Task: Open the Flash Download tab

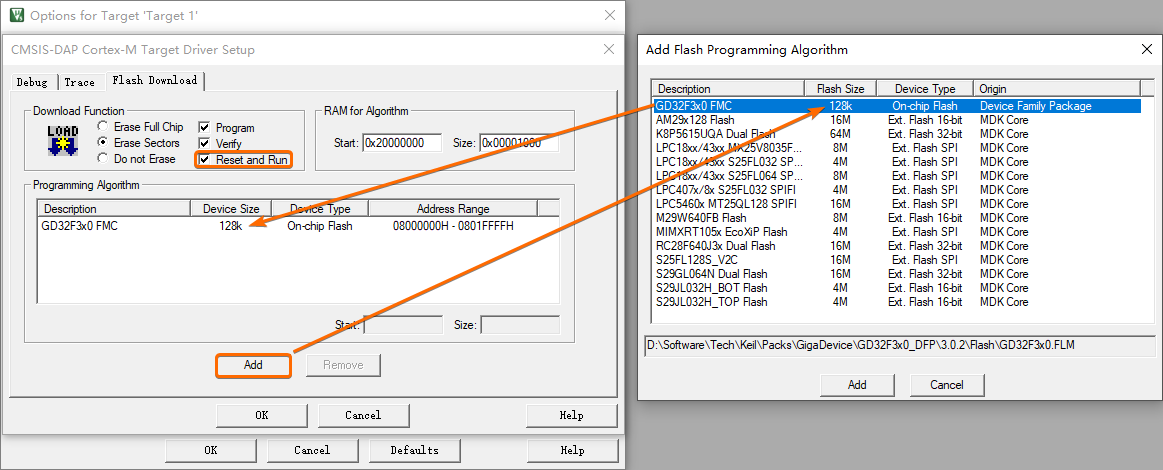Action: pos(154,80)
